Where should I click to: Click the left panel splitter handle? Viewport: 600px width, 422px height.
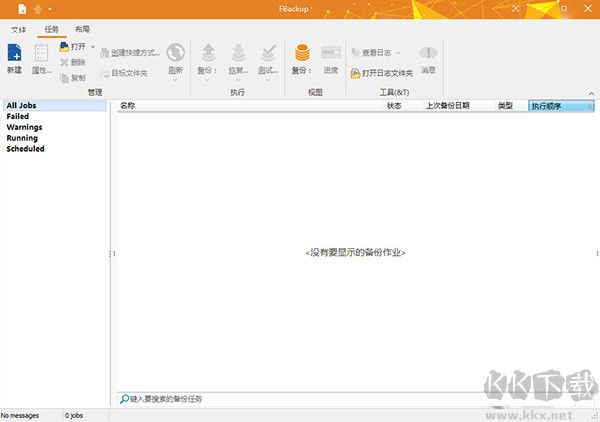click(x=112, y=254)
